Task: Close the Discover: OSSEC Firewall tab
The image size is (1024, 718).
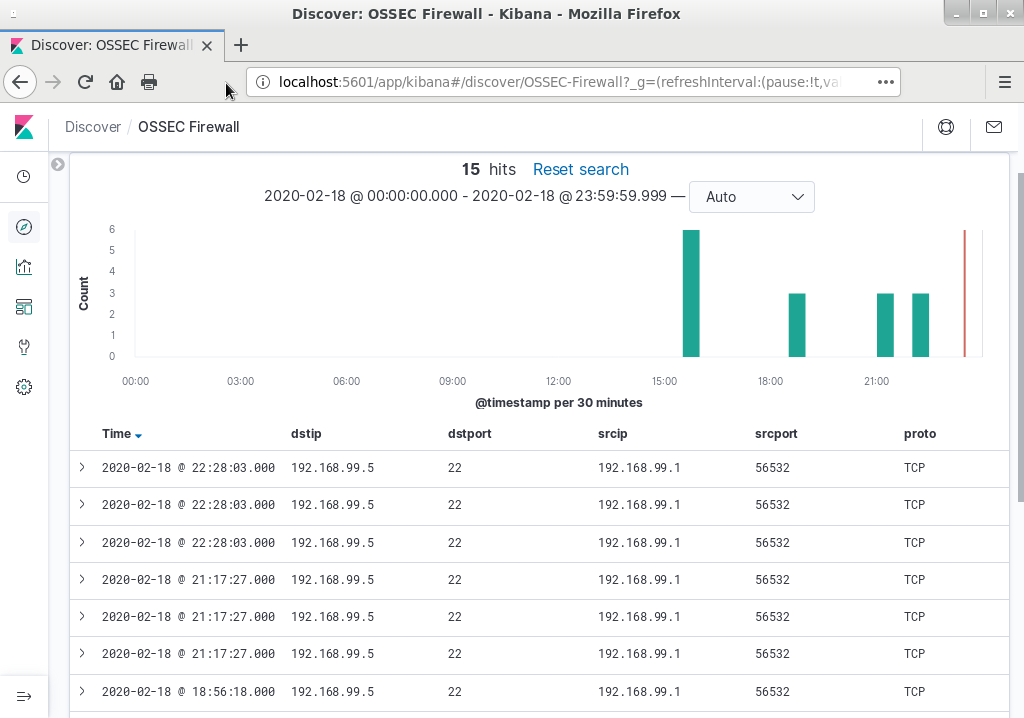Action: [x=207, y=46]
